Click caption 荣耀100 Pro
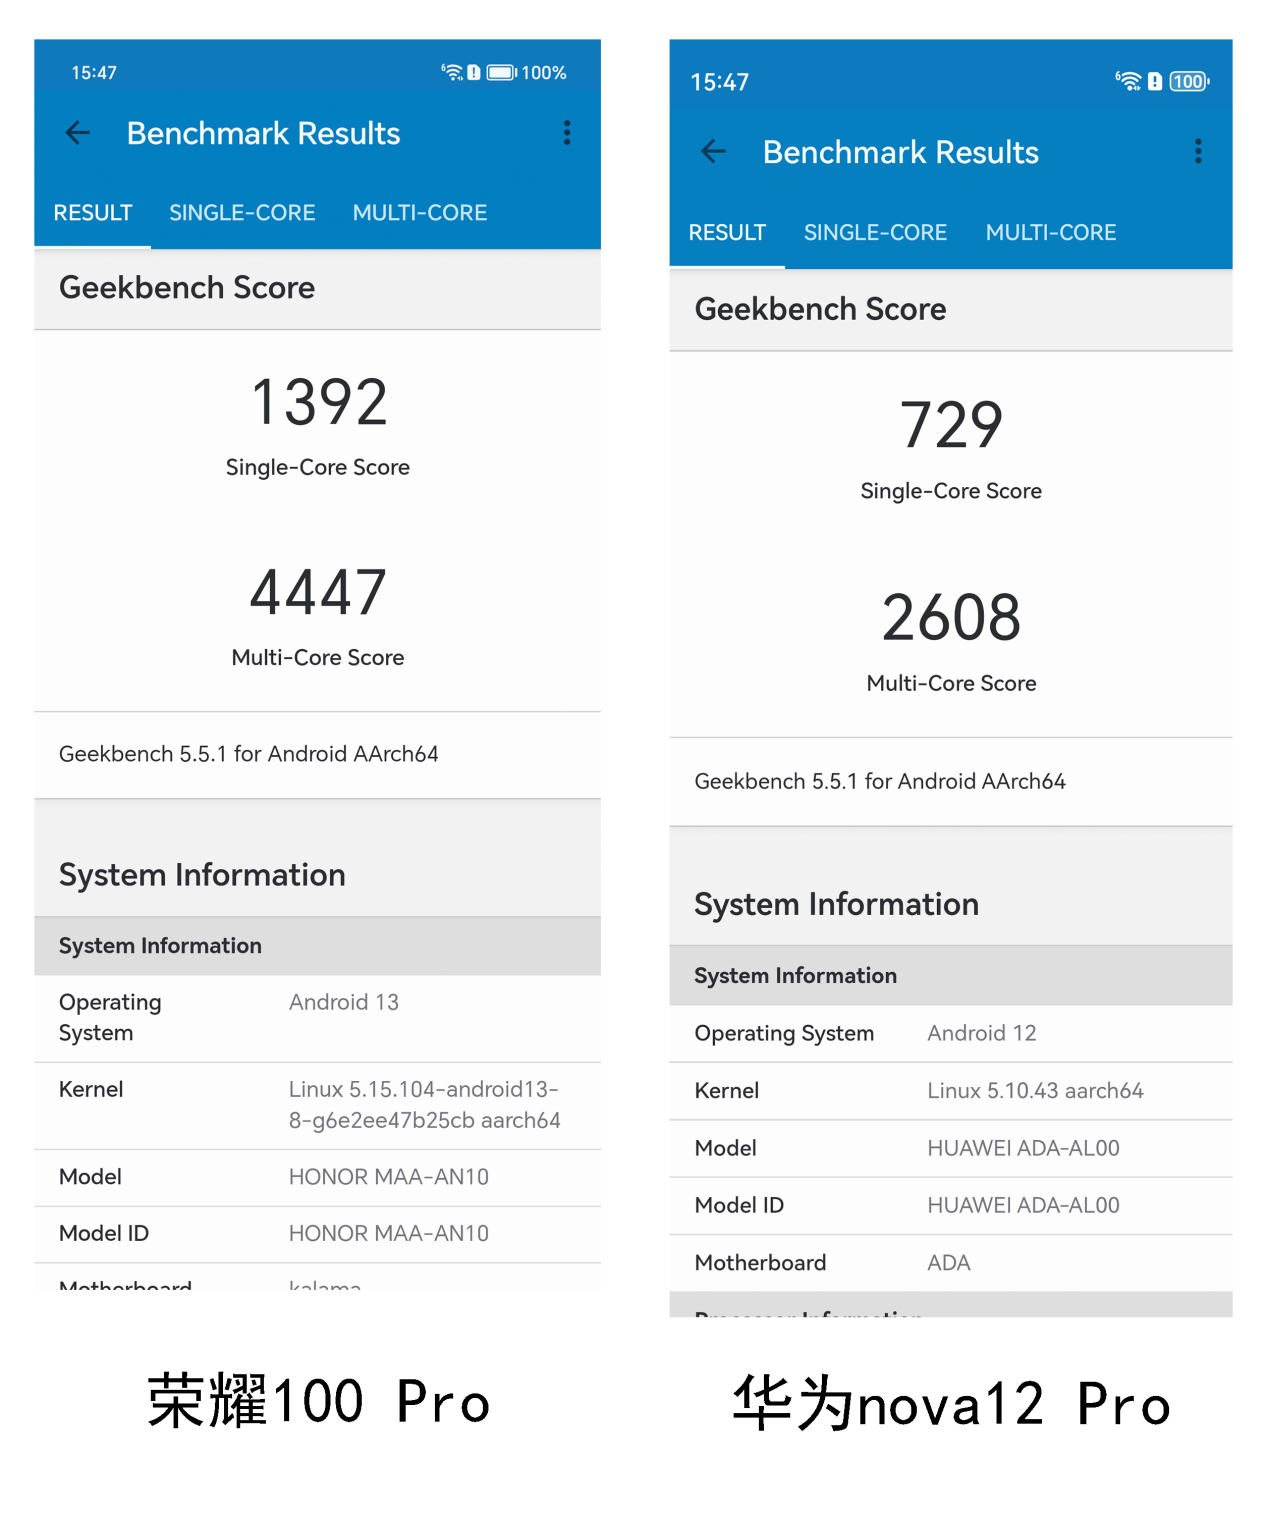Screen dimensions: 1268x1514 tap(319, 1400)
